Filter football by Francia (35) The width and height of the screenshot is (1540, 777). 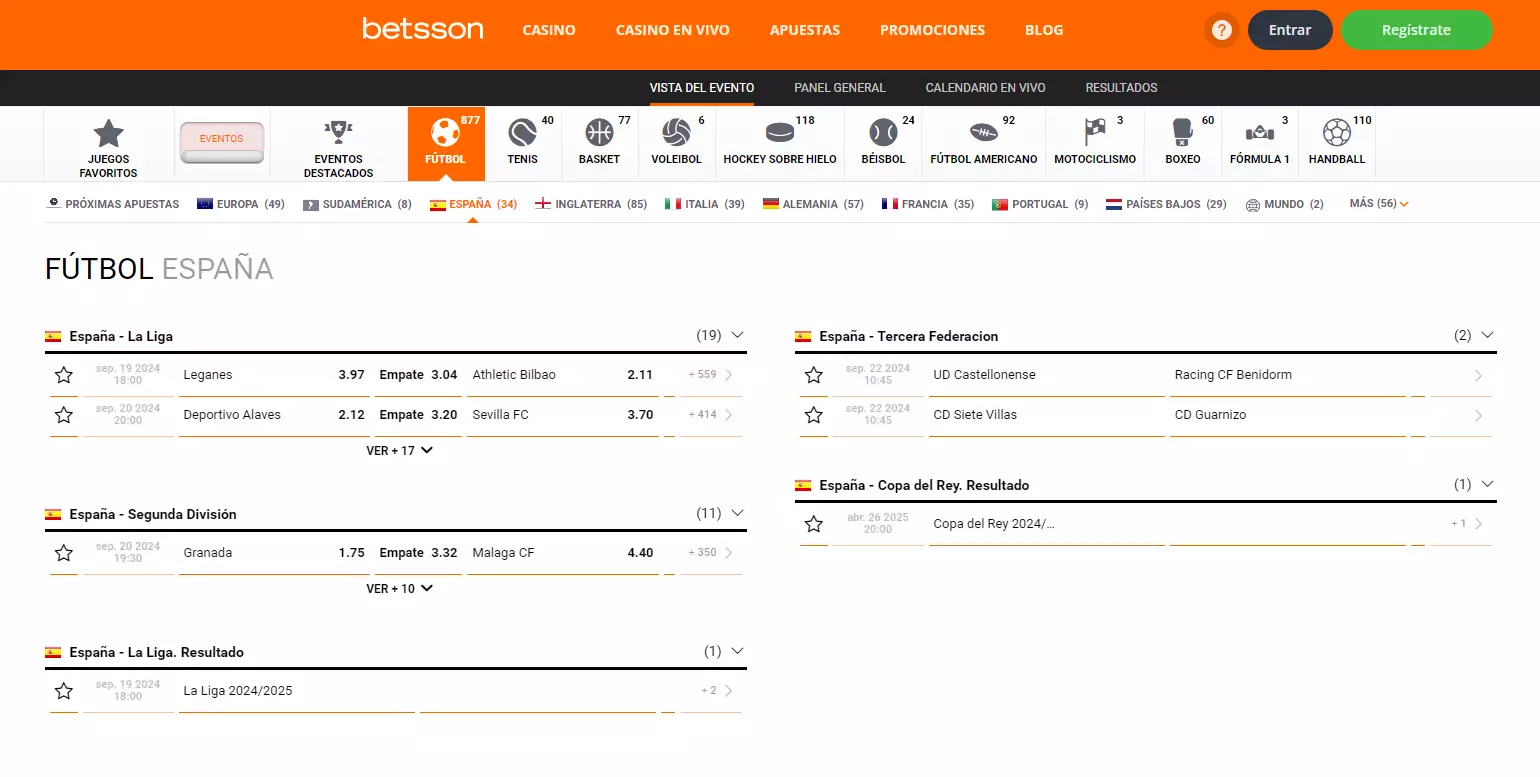[928, 204]
